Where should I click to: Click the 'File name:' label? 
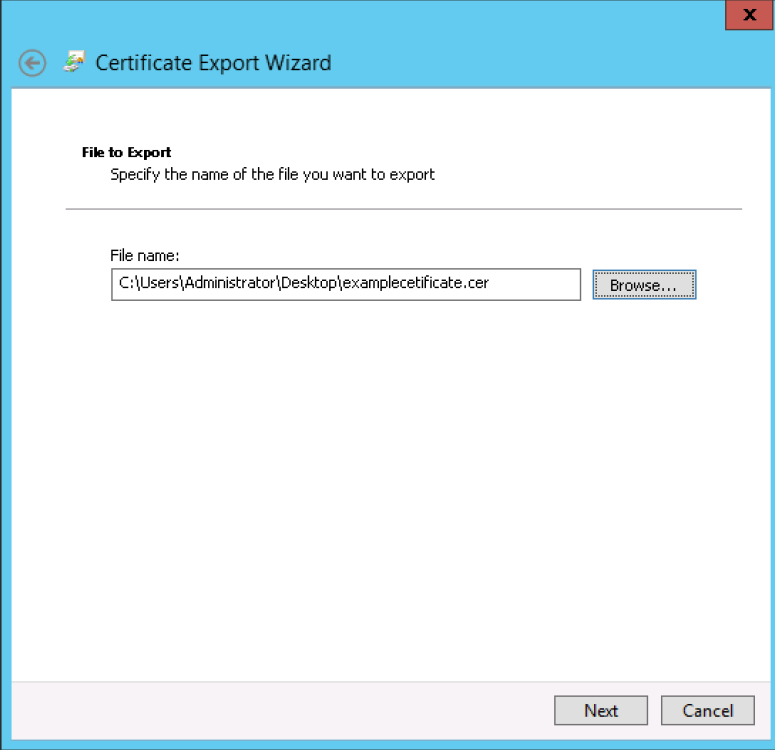point(145,255)
